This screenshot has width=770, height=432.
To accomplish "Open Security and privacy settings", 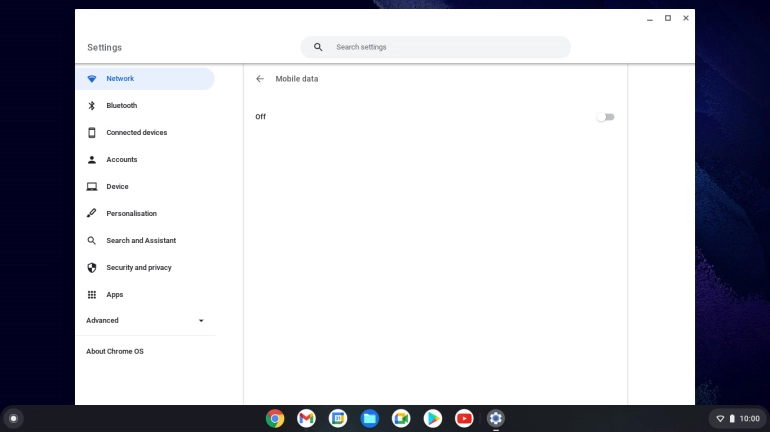I will (x=138, y=268).
